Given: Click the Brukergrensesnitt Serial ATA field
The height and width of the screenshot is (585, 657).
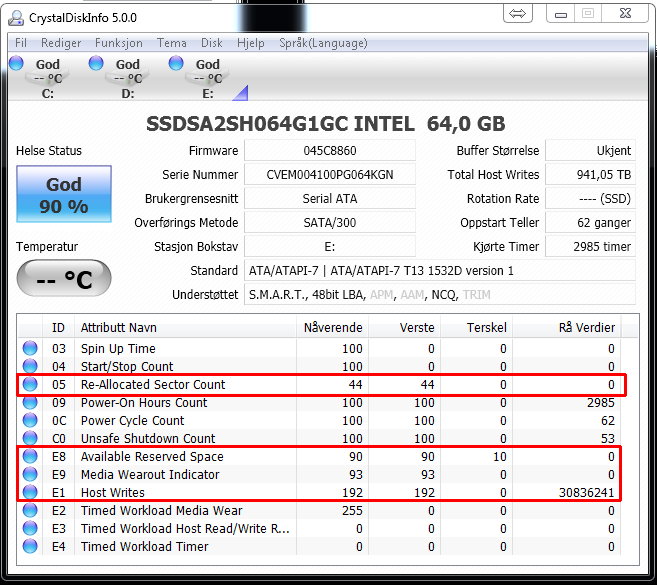Looking at the screenshot, I should pyautogui.click(x=330, y=198).
